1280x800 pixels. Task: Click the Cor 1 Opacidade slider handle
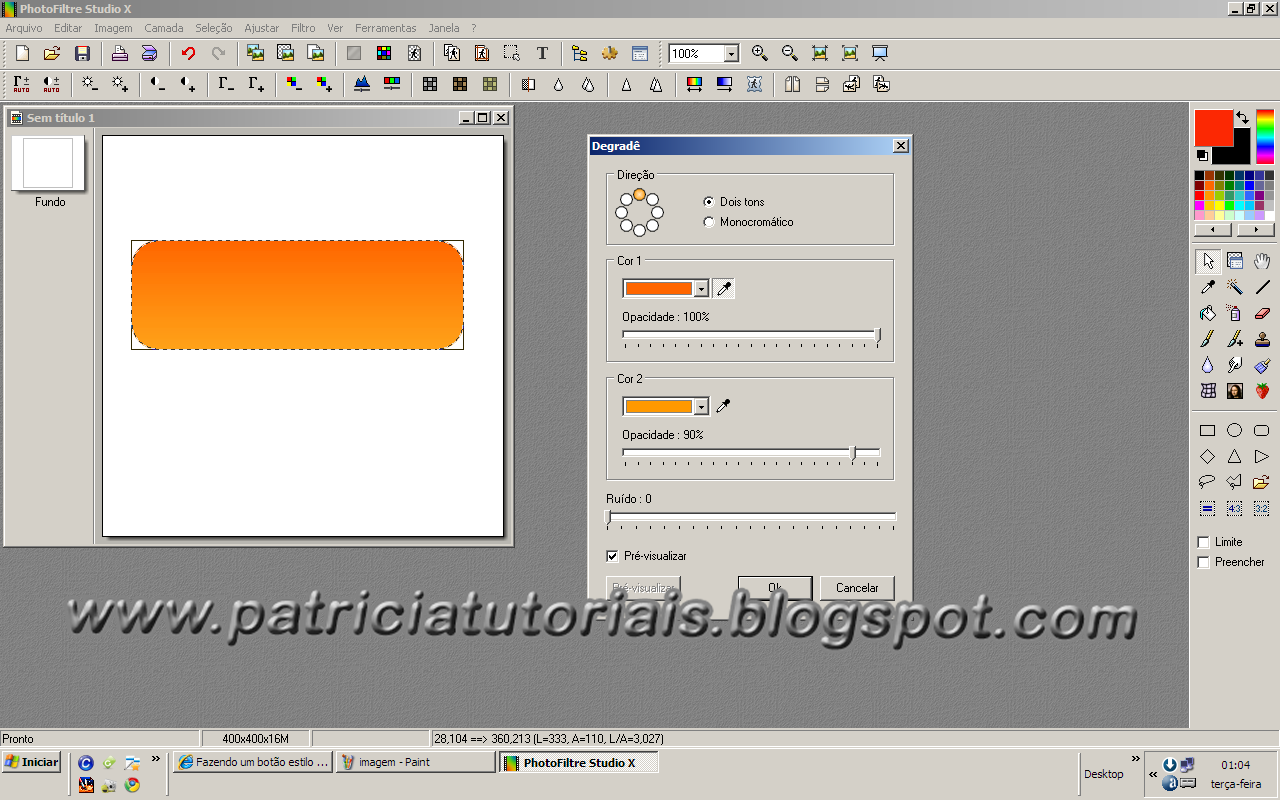click(878, 335)
